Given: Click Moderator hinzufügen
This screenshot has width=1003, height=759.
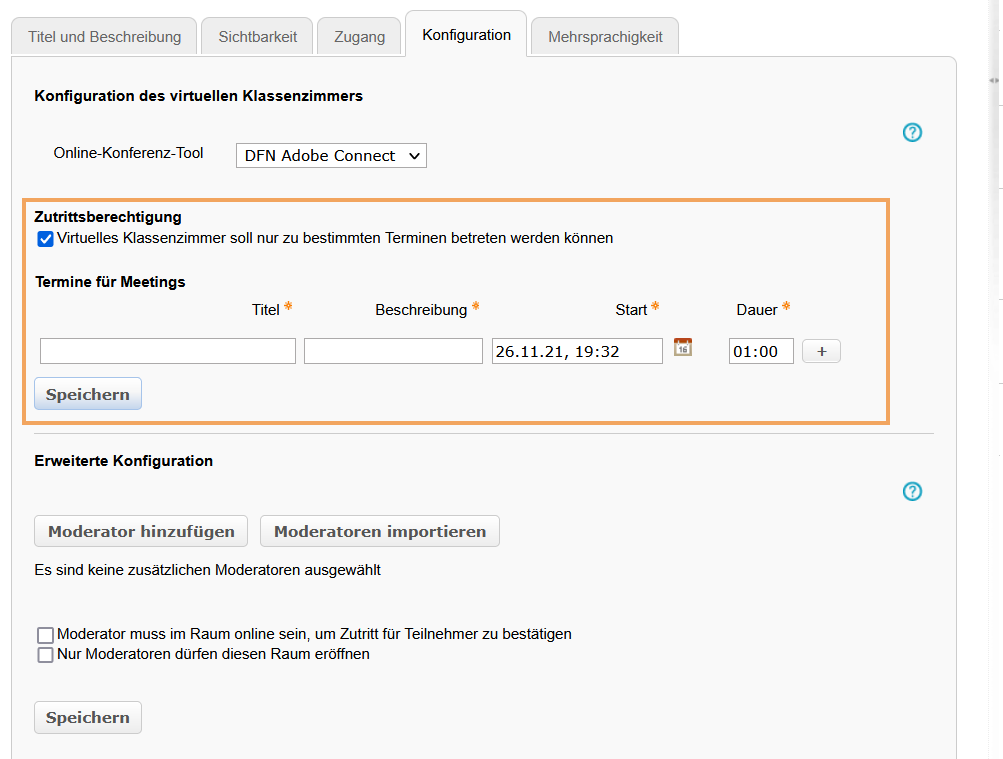Looking at the screenshot, I should point(140,531).
